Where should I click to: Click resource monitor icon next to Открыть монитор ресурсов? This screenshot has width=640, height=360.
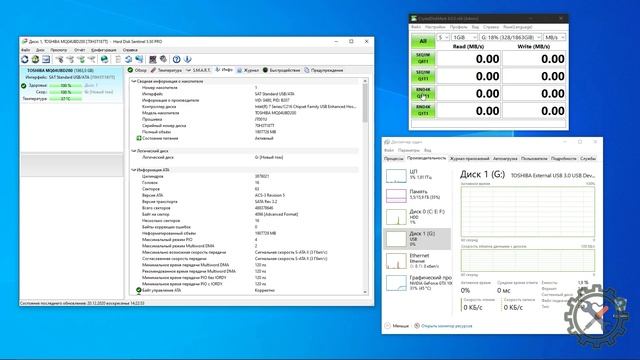click(417, 326)
